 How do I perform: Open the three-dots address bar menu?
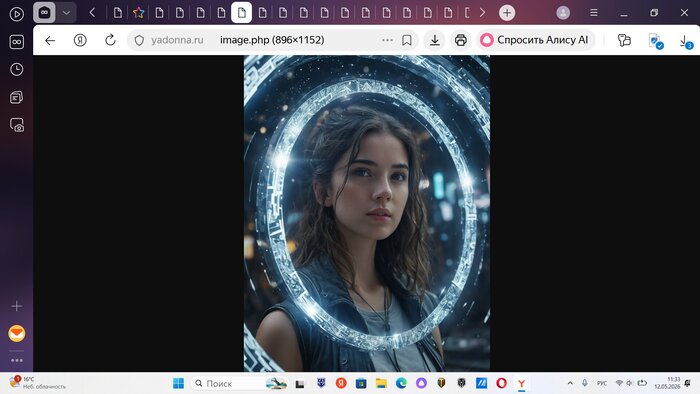[x=388, y=40]
